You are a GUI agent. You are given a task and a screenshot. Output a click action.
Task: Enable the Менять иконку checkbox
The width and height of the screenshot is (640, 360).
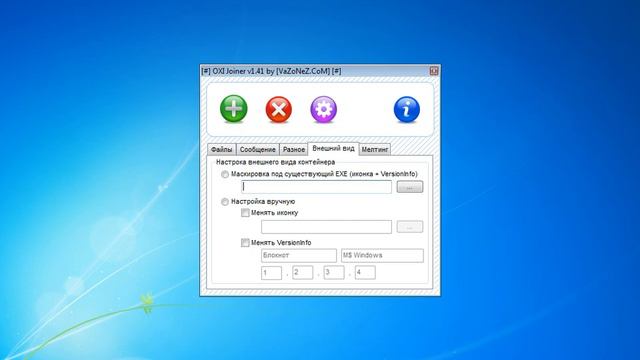[x=245, y=213]
